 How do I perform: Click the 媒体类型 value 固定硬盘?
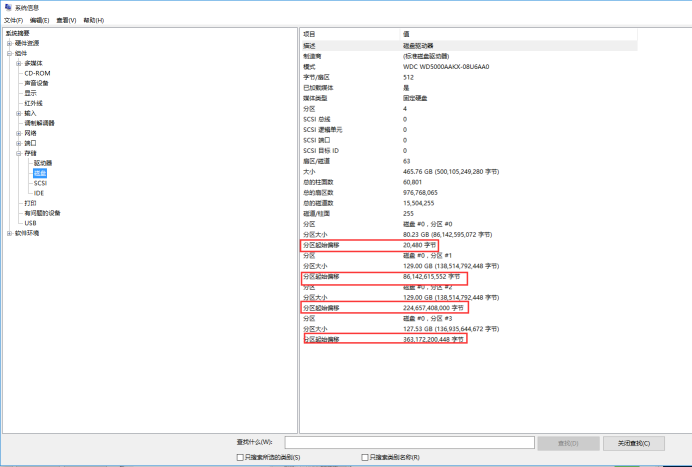coord(415,98)
